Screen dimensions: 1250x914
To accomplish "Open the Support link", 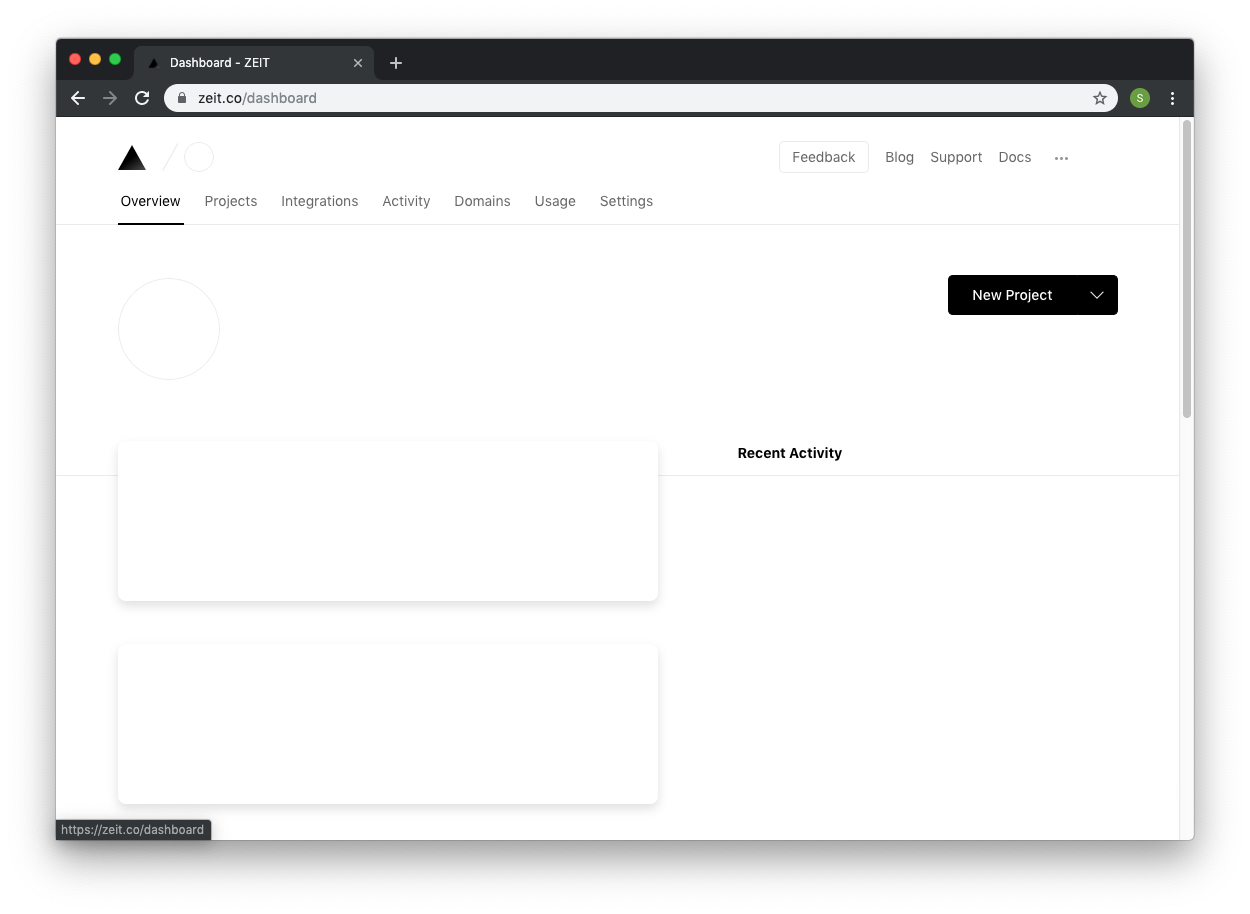I will (956, 157).
